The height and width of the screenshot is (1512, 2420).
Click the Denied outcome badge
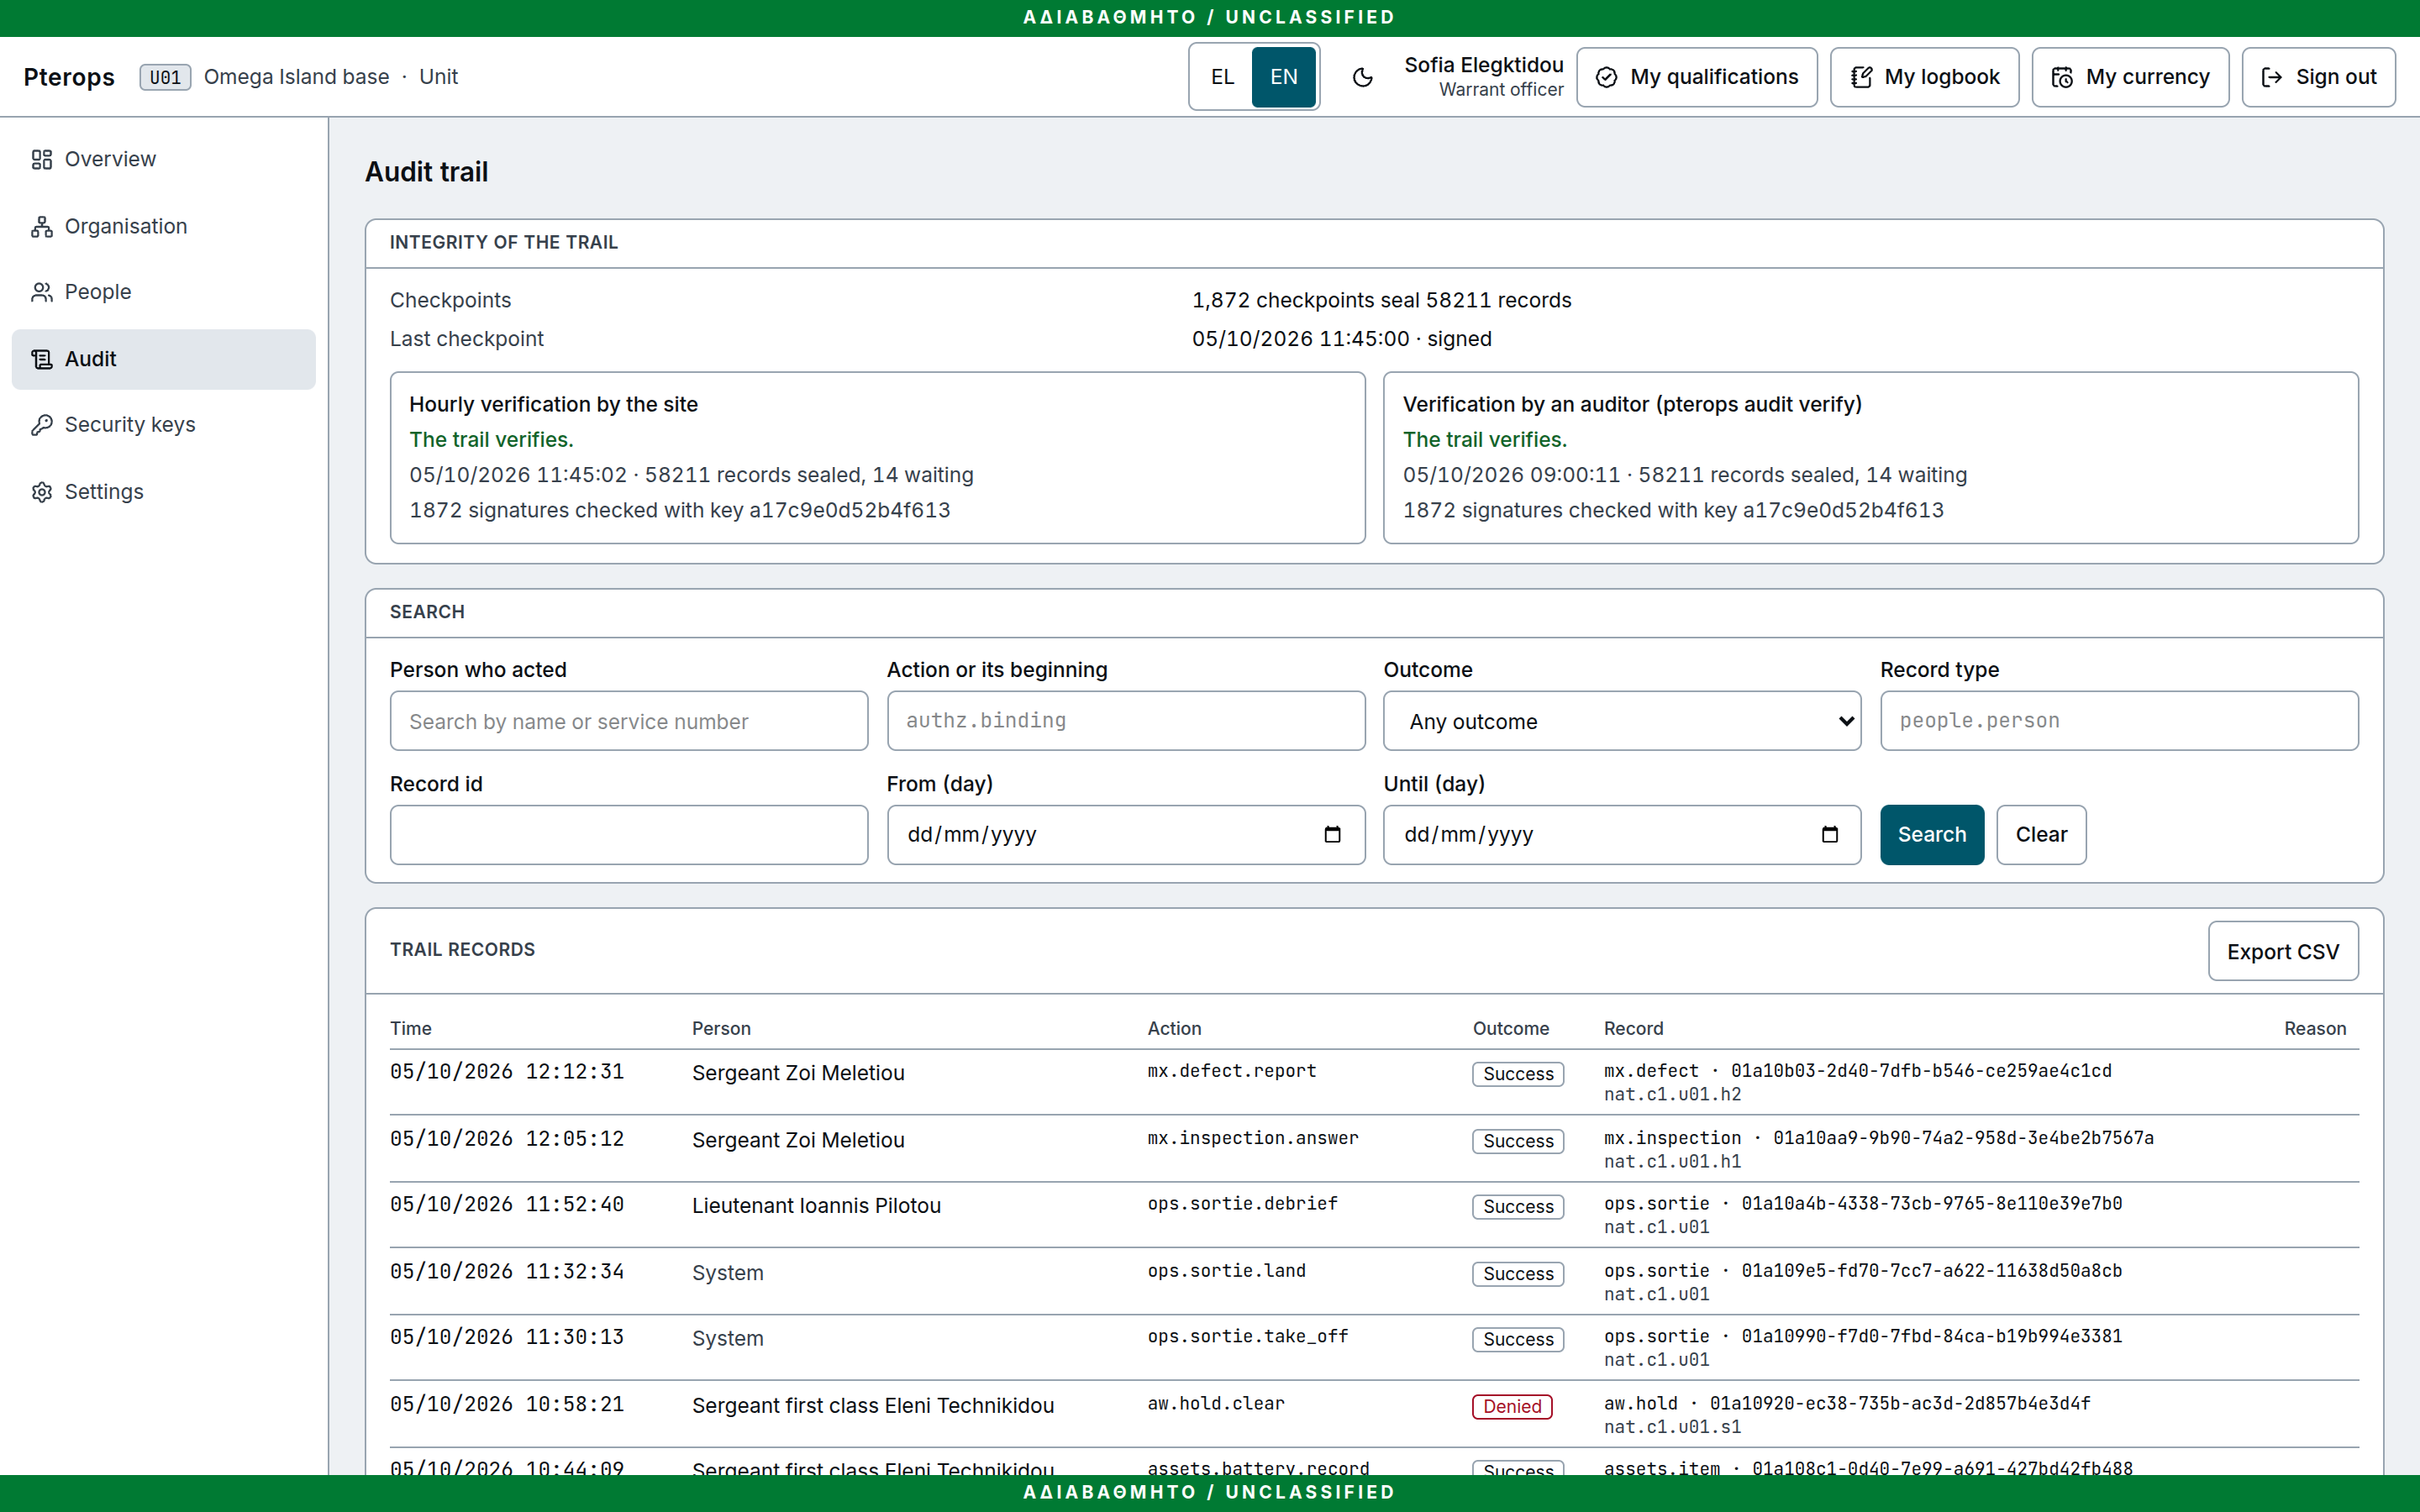pos(1512,1406)
